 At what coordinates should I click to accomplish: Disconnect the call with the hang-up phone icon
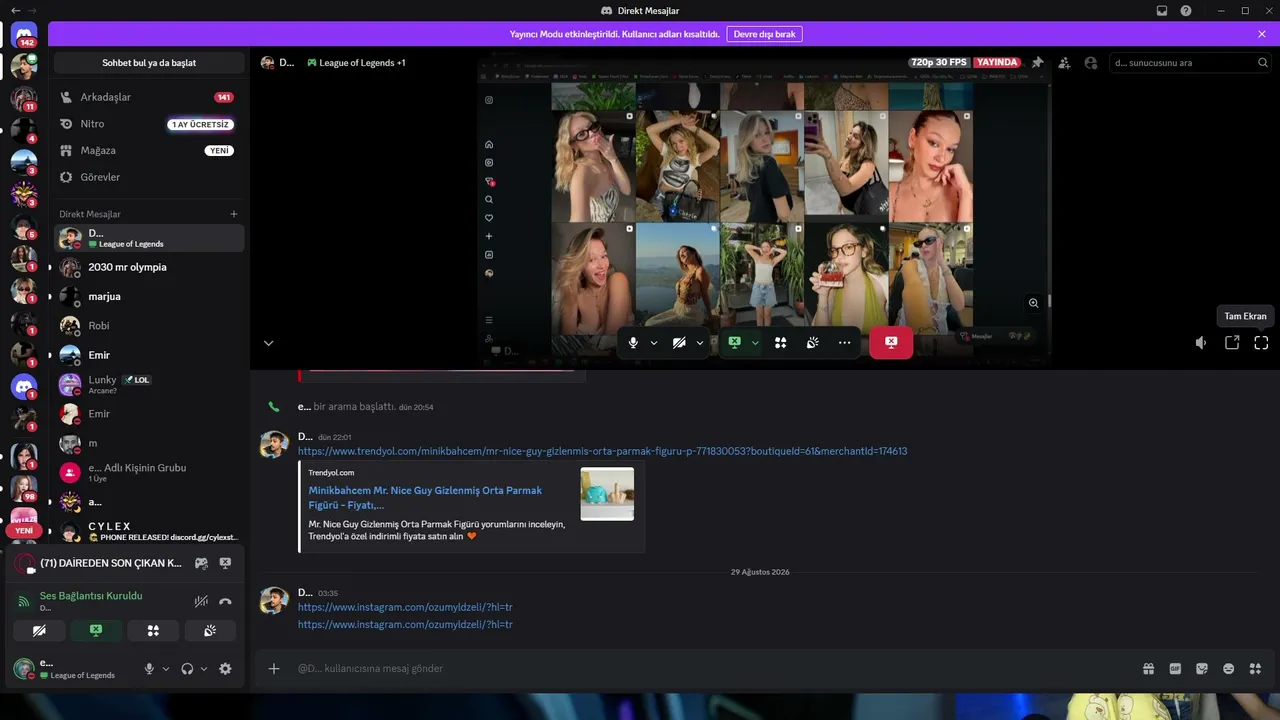(225, 601)
